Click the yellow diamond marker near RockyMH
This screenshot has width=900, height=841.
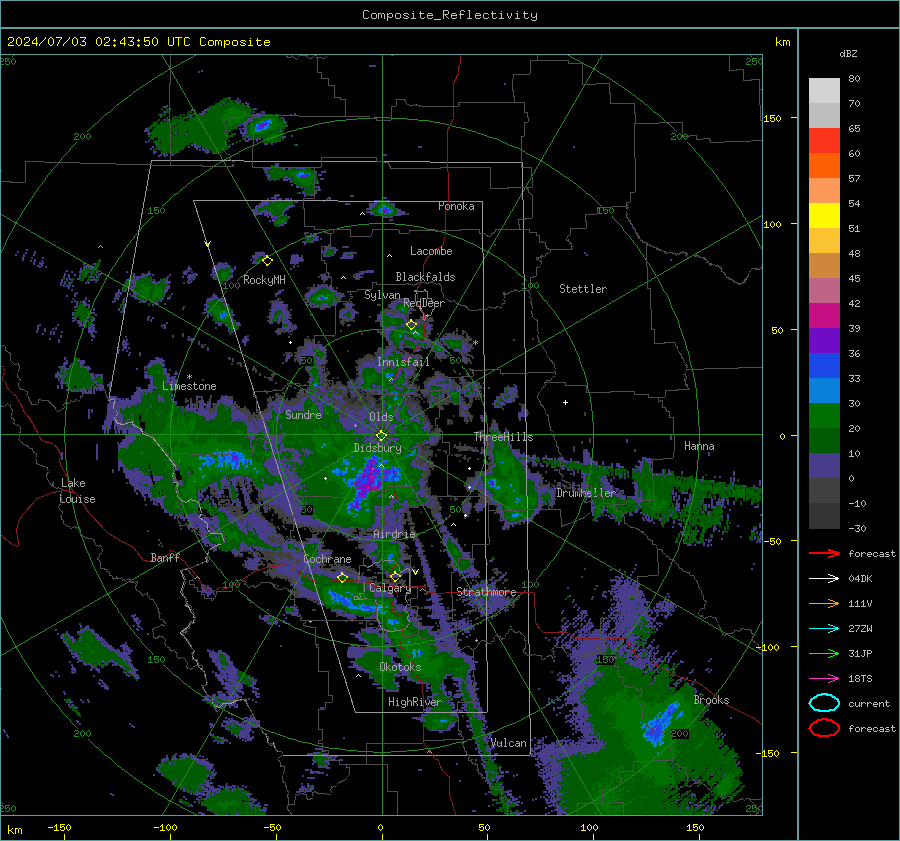[267, 261]
